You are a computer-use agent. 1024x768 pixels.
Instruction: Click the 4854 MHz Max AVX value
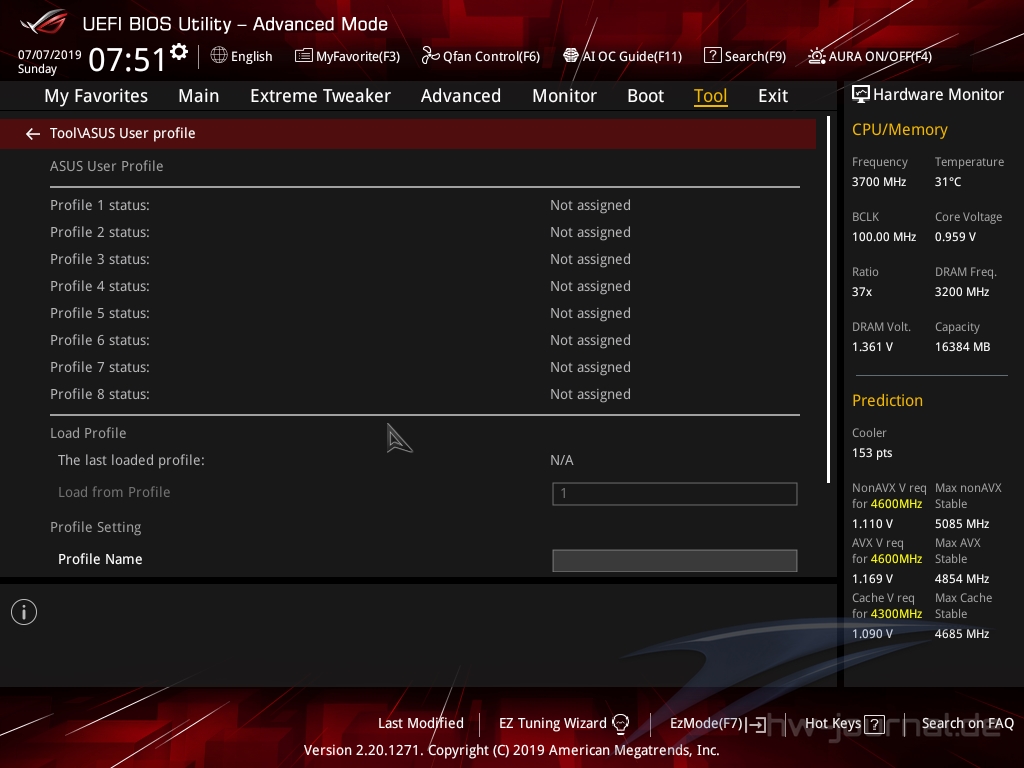pyautogui.click(x=961, y=579)
